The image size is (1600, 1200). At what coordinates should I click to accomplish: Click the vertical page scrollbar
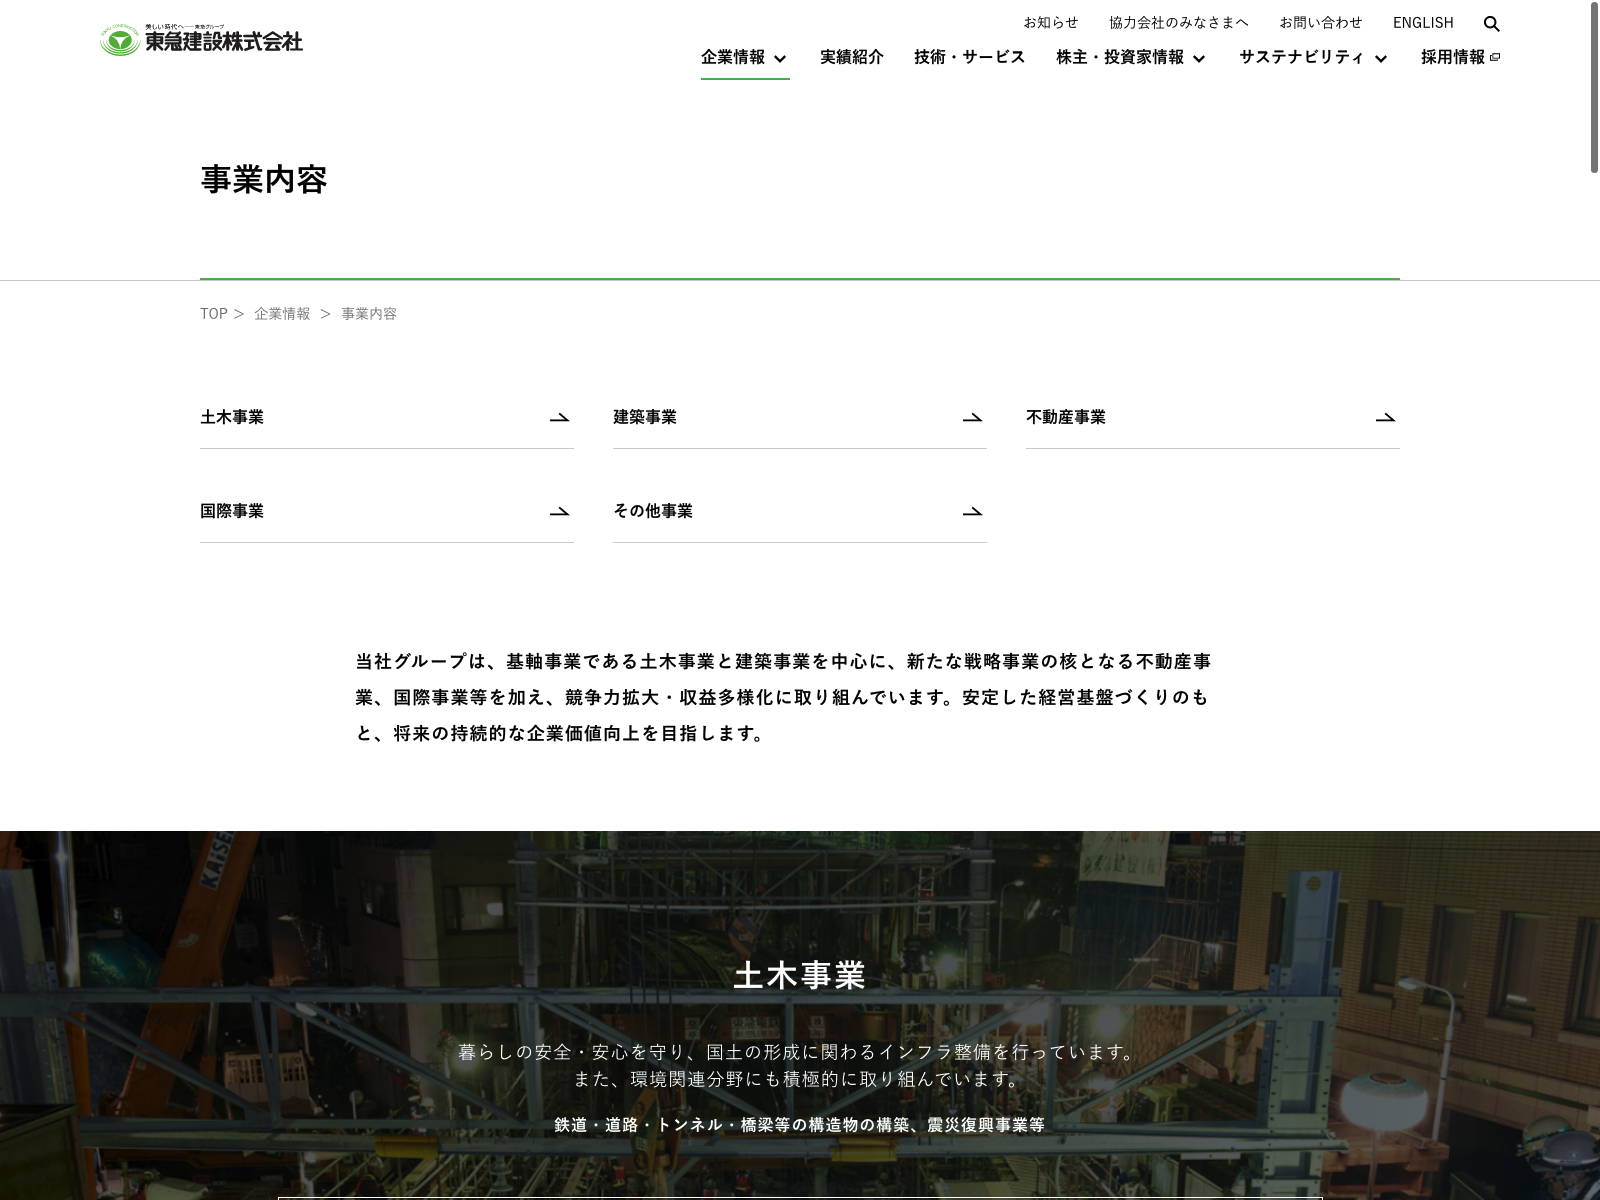point(1594,90)
